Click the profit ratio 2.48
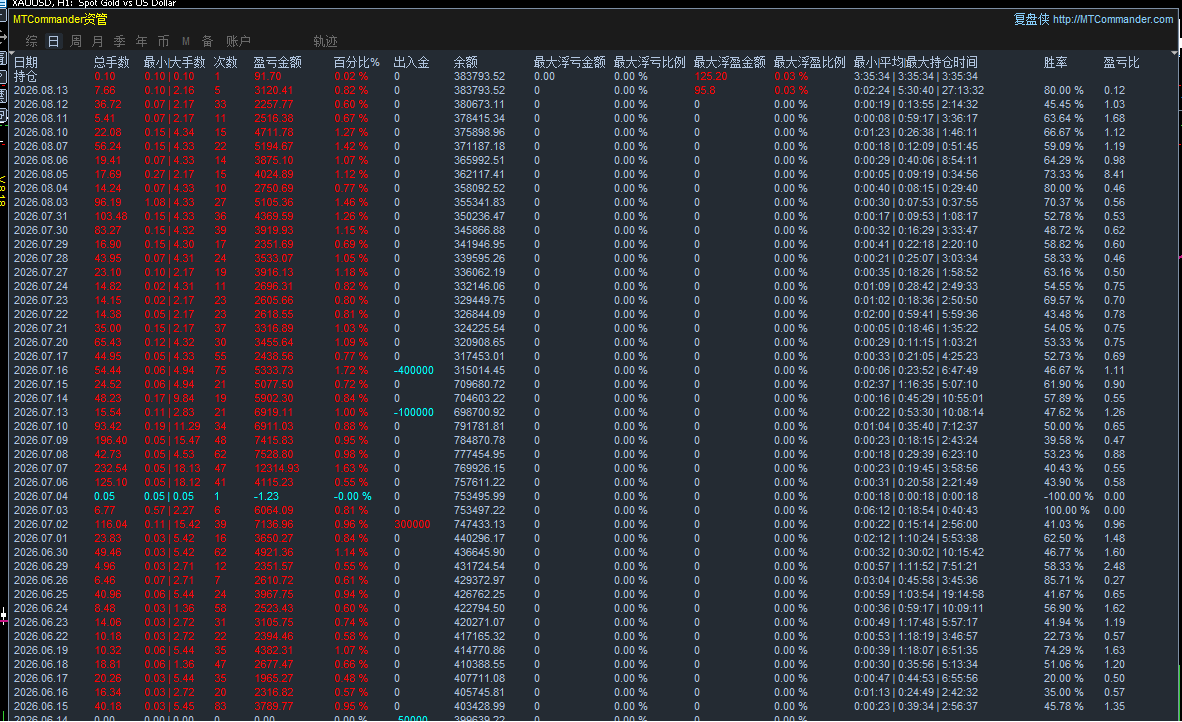This screenshot has height=722, width=1182. click(x=1114, y=567)
